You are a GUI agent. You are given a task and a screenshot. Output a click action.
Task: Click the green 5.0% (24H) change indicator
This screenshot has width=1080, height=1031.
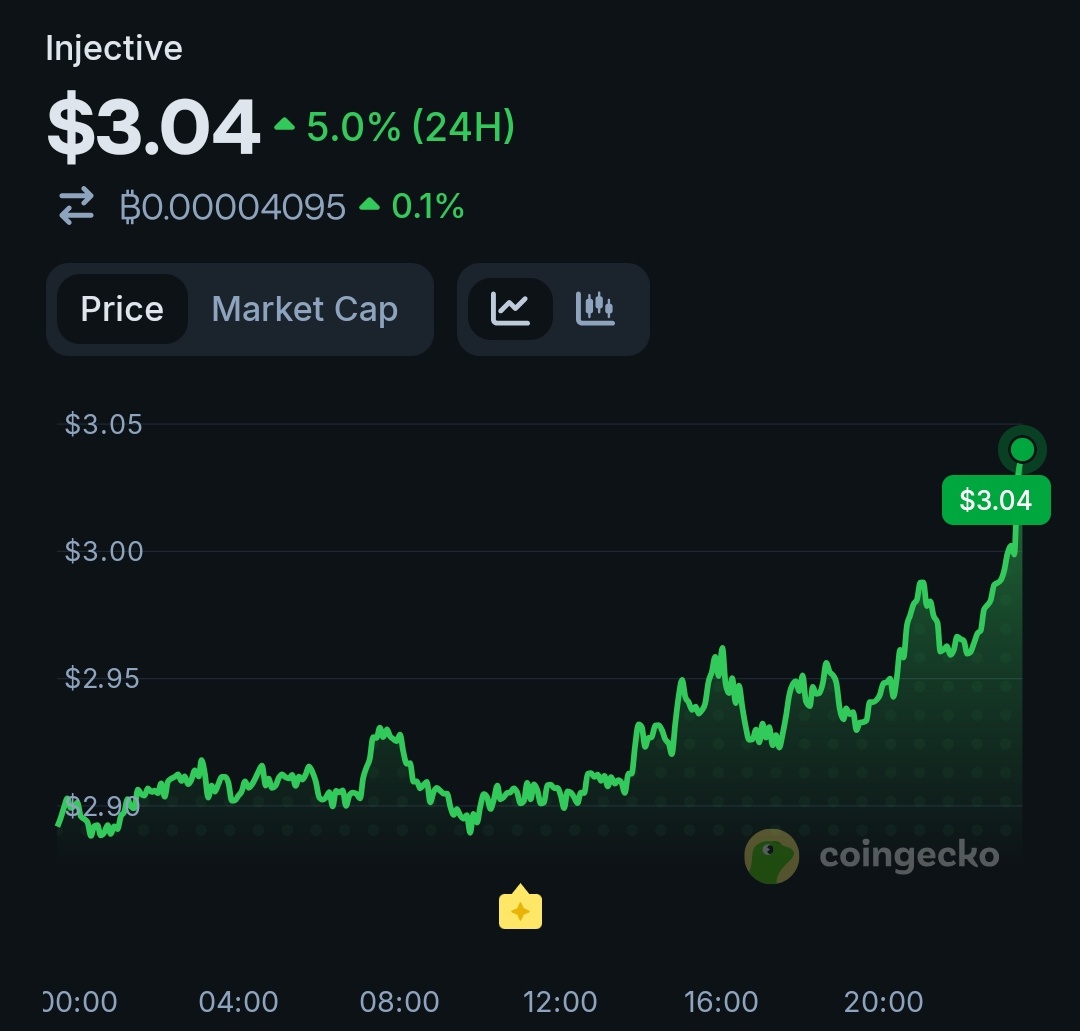(395, 127)
